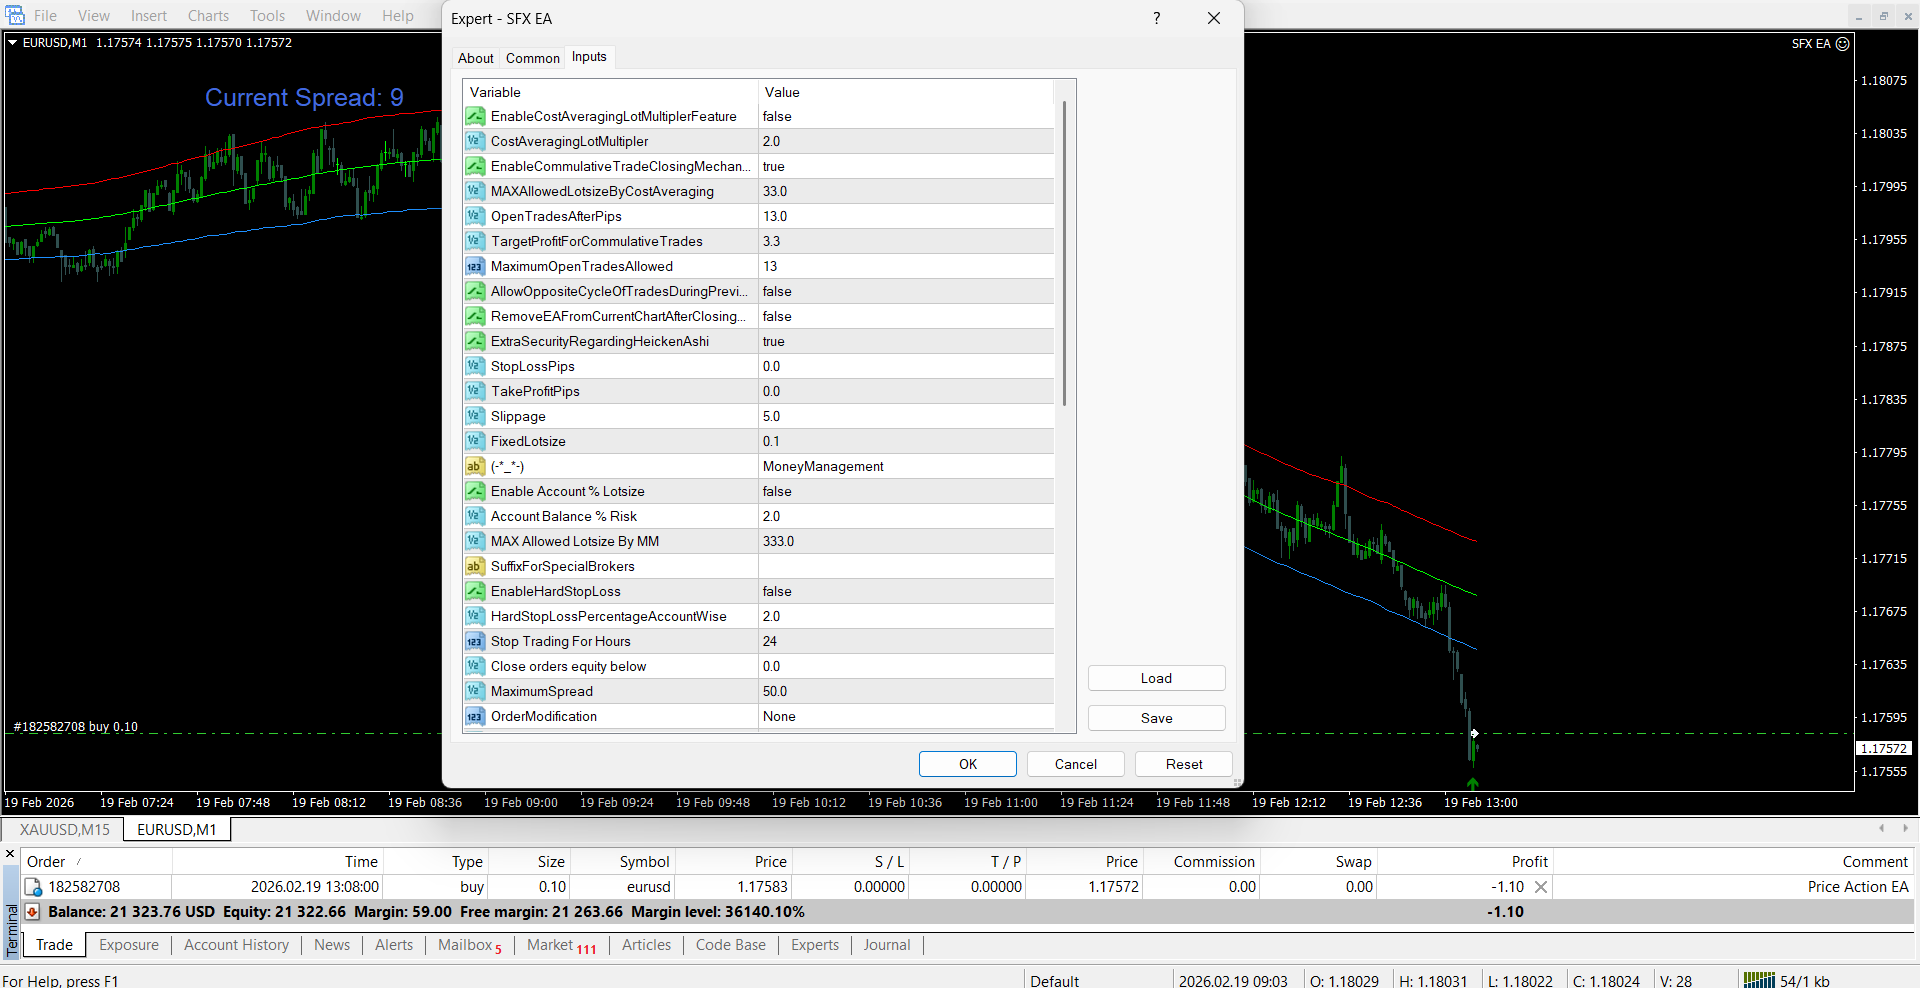
Task: Click the icon next to SuffixForSpecialBrokers
Action: coord(475,566)
